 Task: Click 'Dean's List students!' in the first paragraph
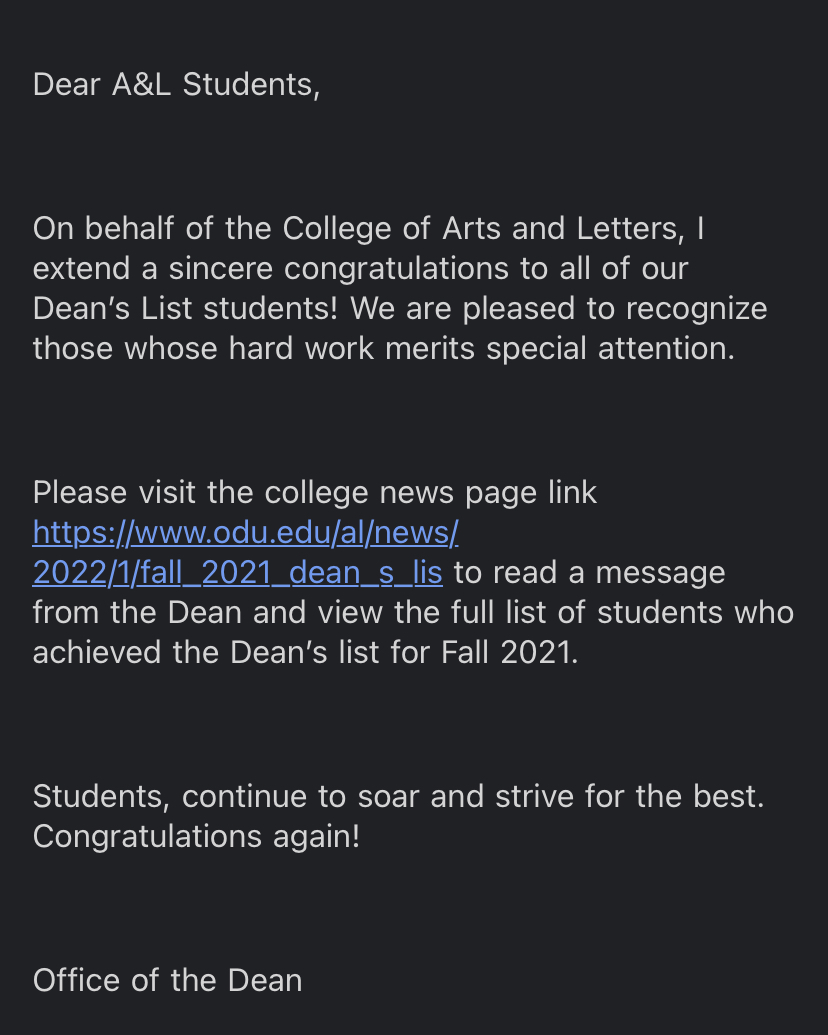(186, 309)
